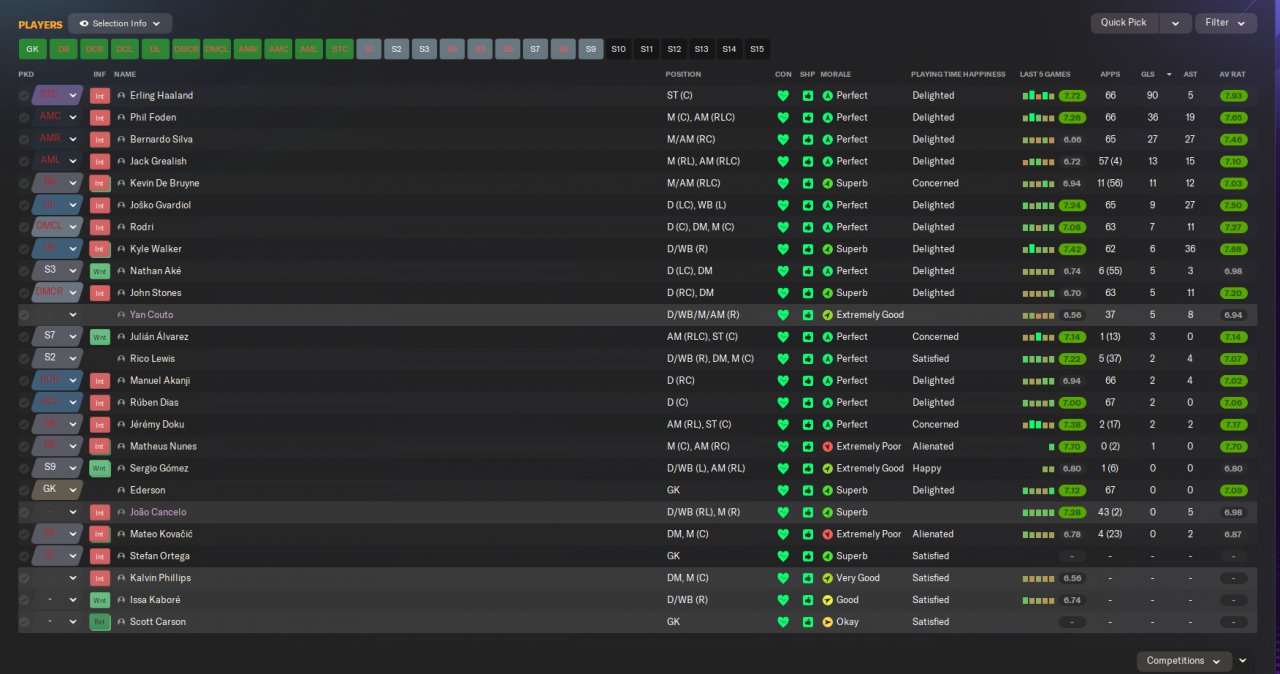Click the Quick Pick button
The image size is (1280, 674).
pos(1124,23)
